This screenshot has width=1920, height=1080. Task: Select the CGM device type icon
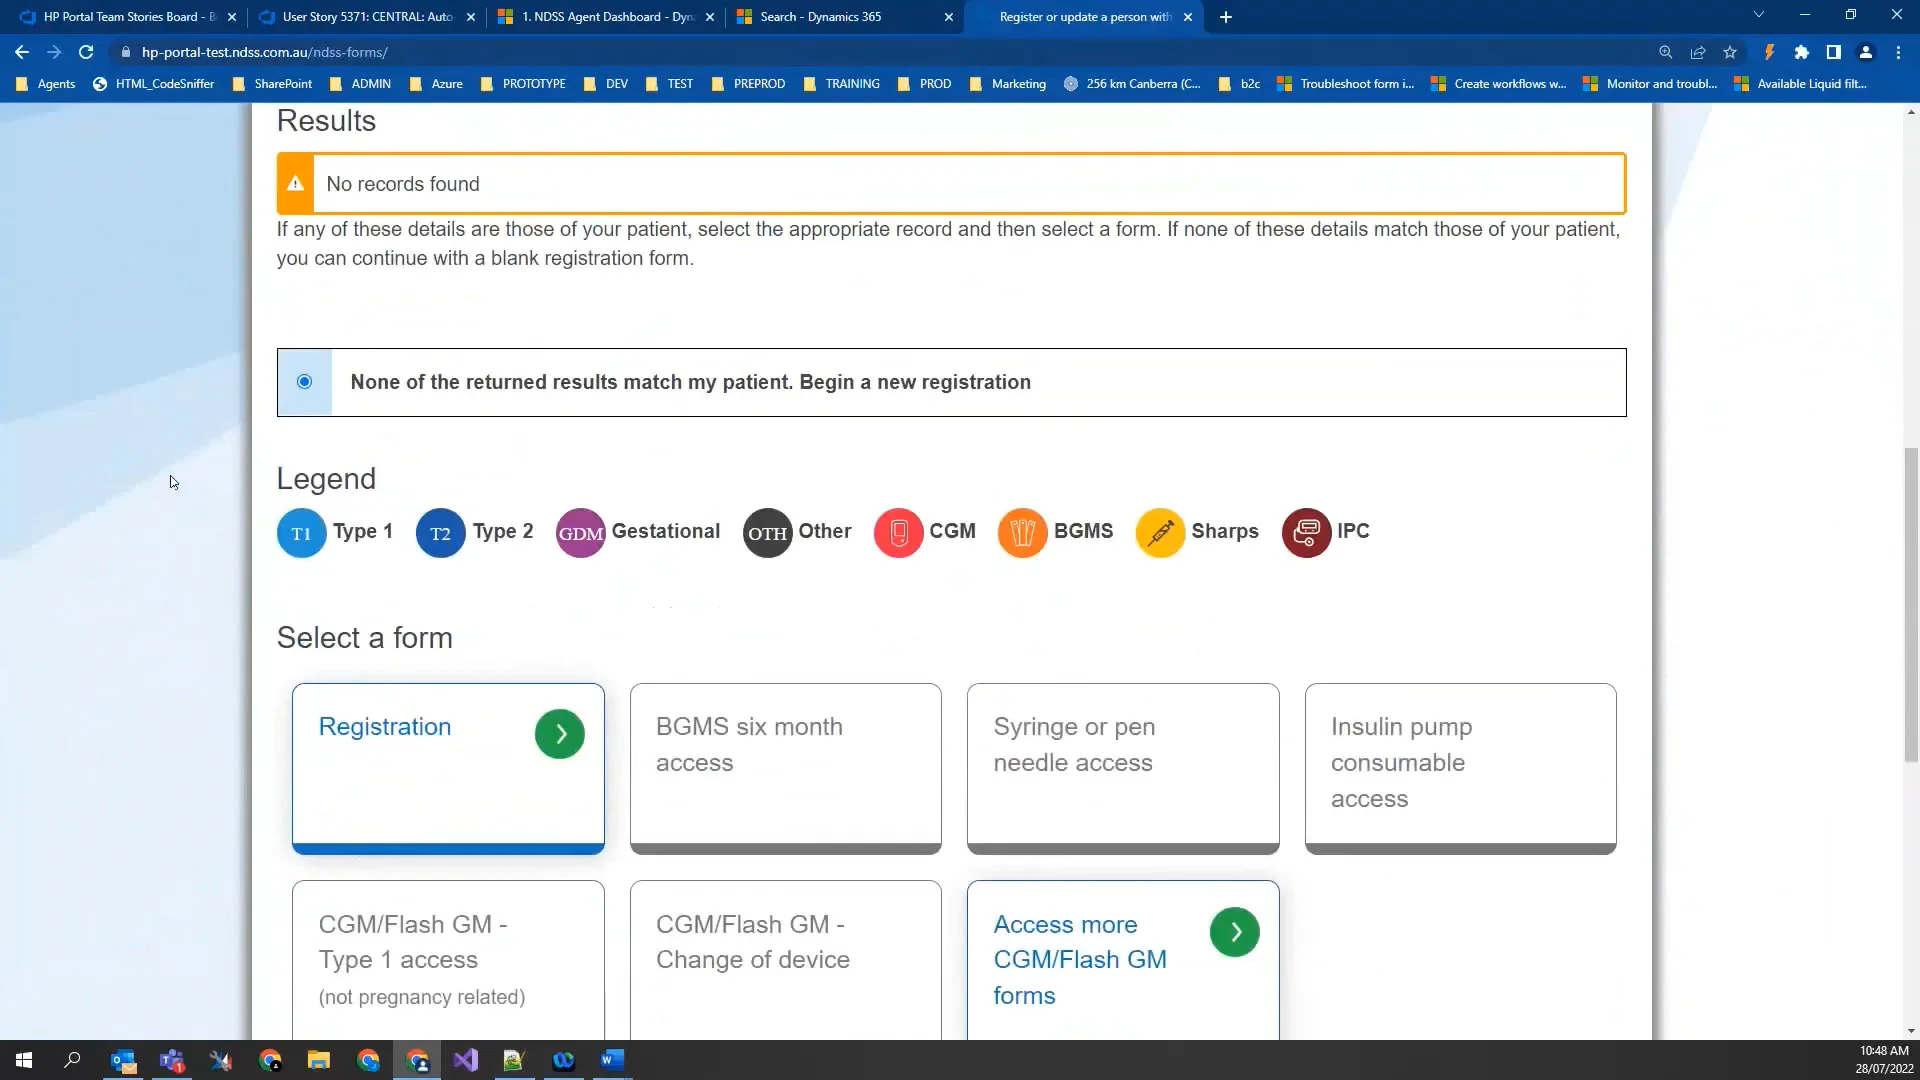(899, 533)
